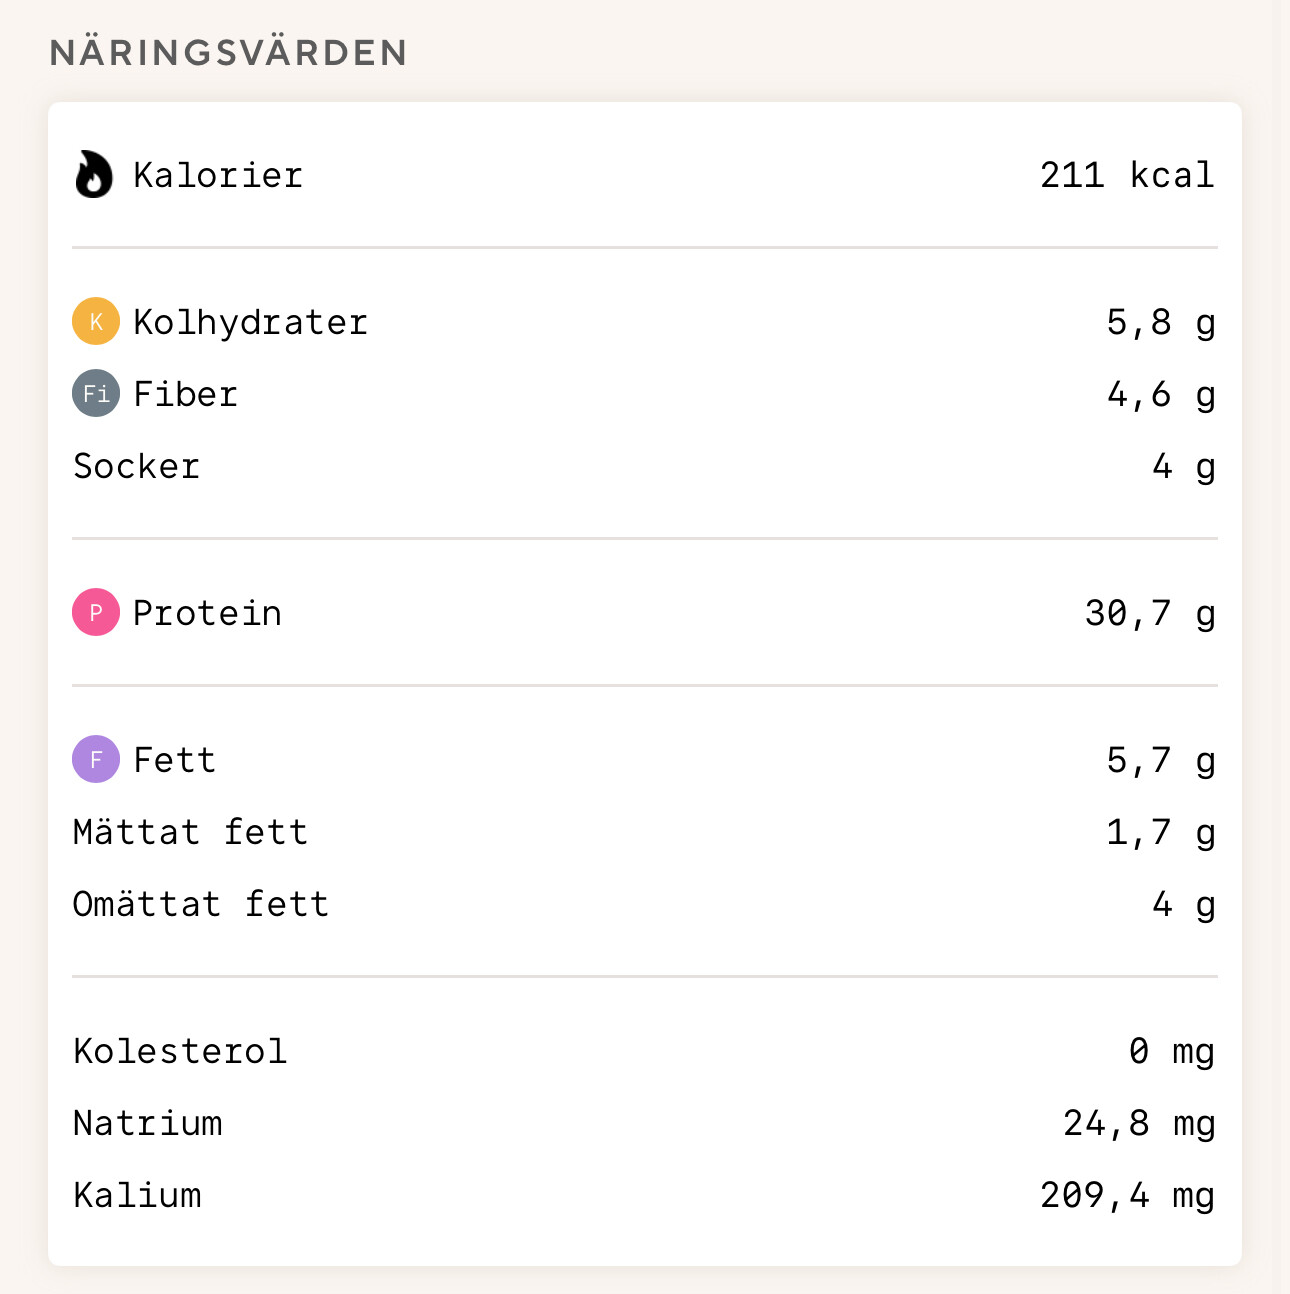Select the Kalium row label

pos(137,1195)
